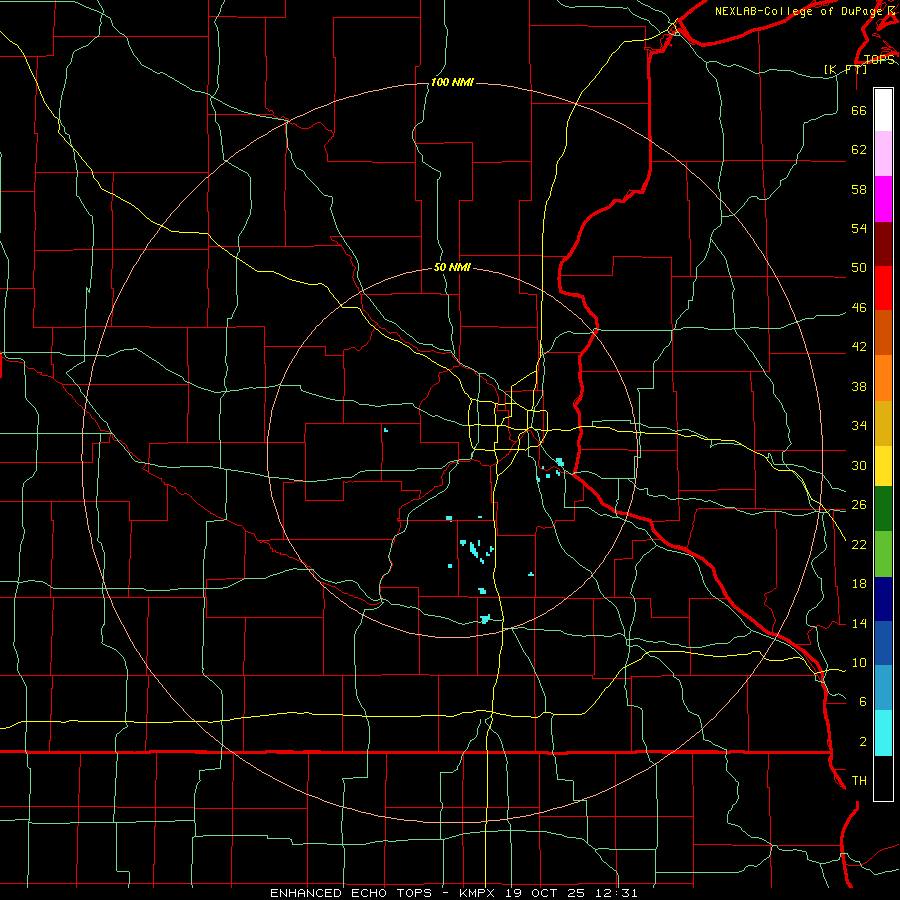Click the legend value 42
This screenshot has height=900, width=900.
(859, 347)
